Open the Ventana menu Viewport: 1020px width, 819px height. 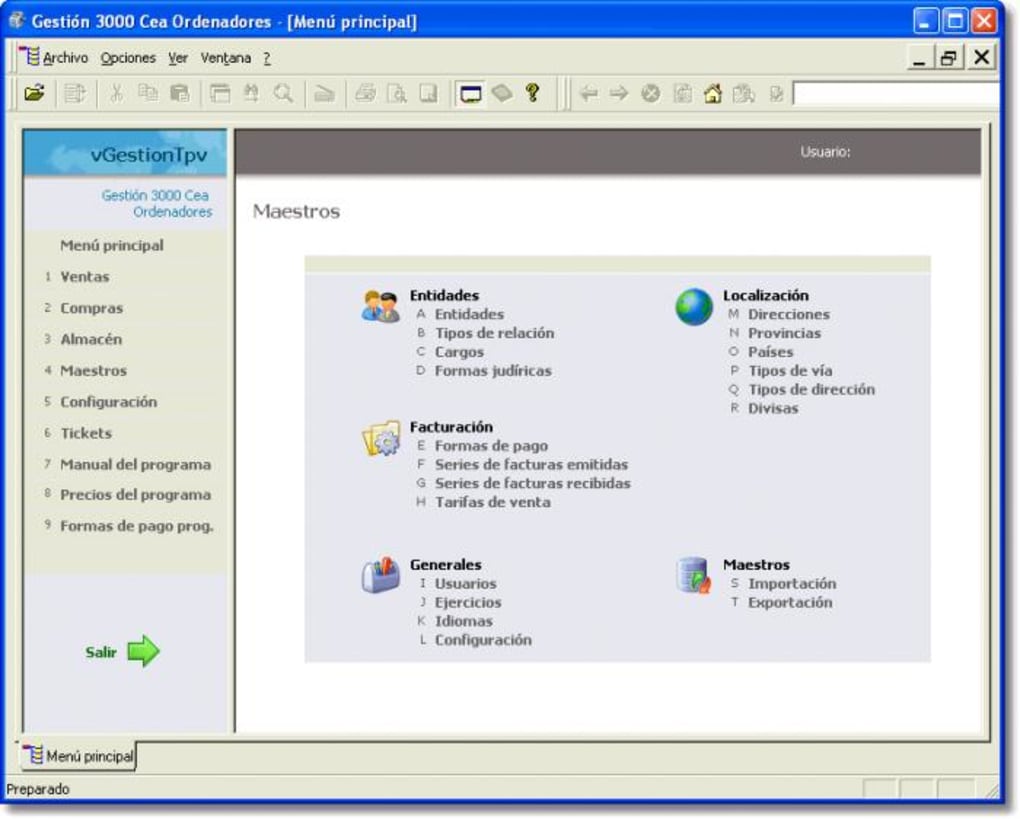[226, 58]
